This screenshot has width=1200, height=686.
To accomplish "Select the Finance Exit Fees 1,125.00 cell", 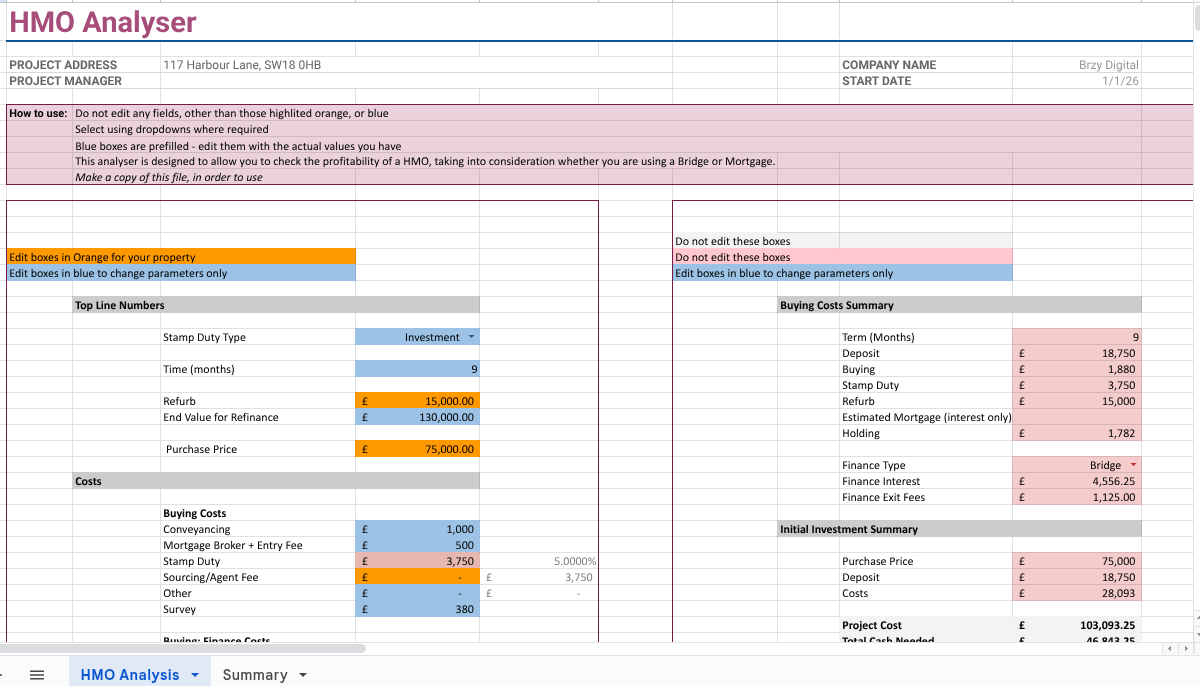I will tap(1076, 497).
